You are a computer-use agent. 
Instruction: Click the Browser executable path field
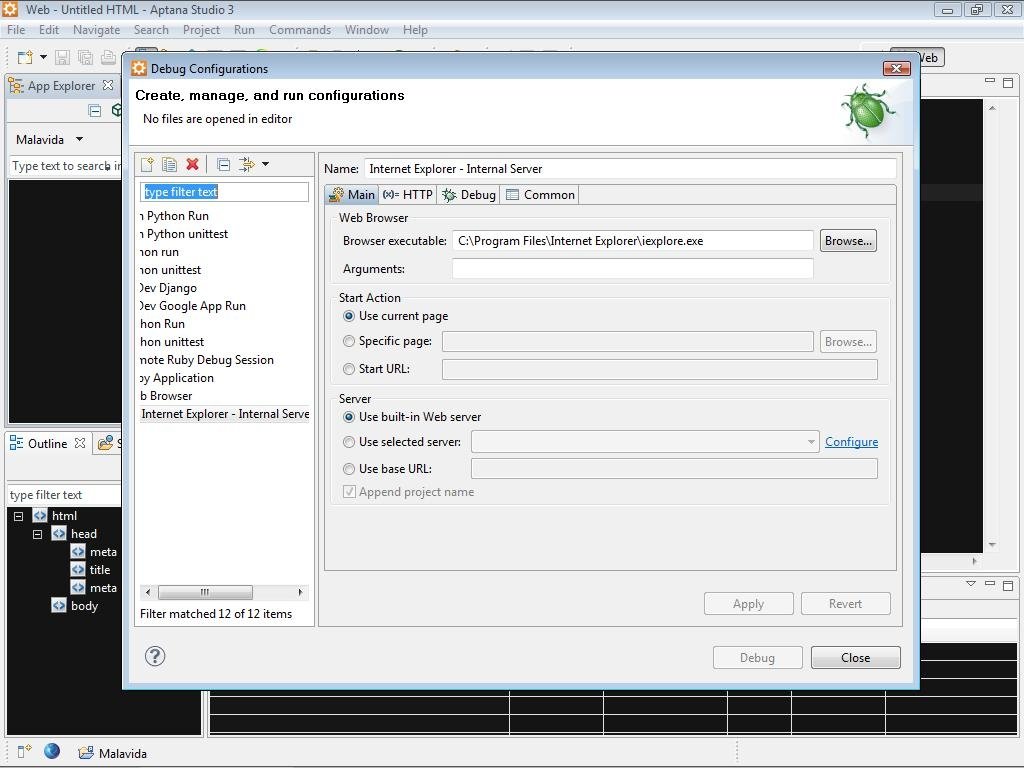pyautogui.click(x=633, y=241)
